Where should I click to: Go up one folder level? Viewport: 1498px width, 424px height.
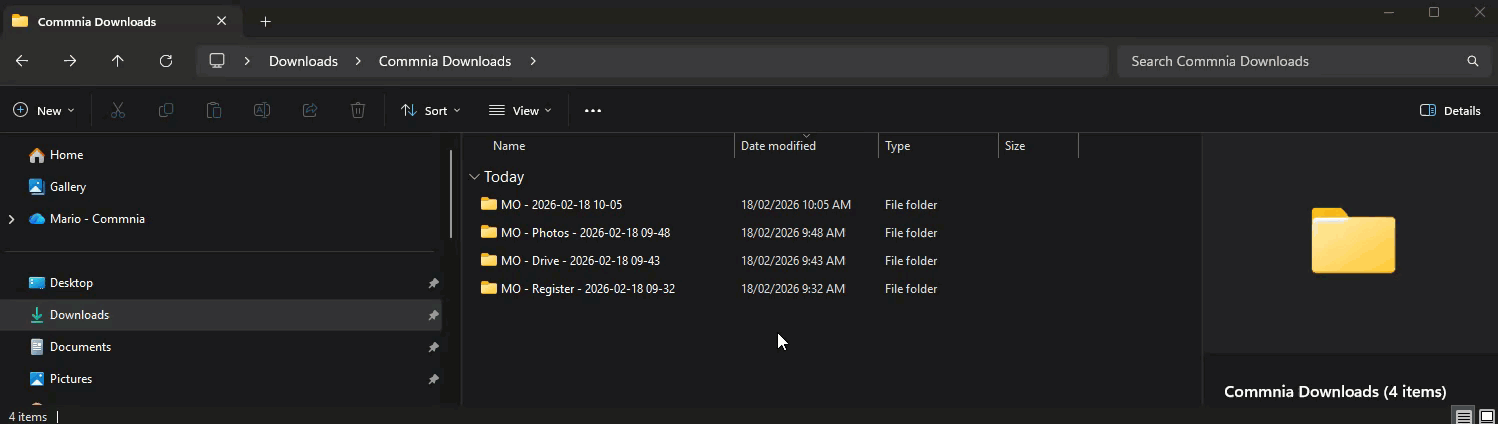(118, 61)
